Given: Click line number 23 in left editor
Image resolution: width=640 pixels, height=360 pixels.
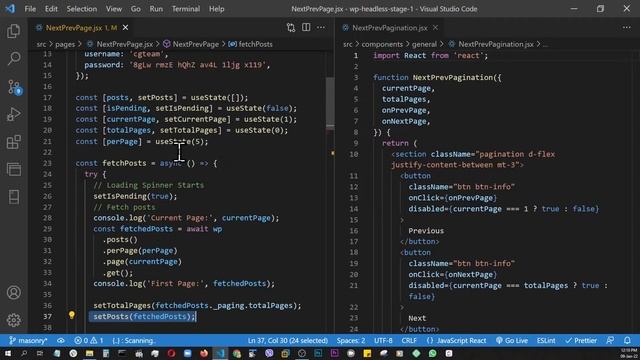Looking at the screenshot, I should tap(47, 163).
